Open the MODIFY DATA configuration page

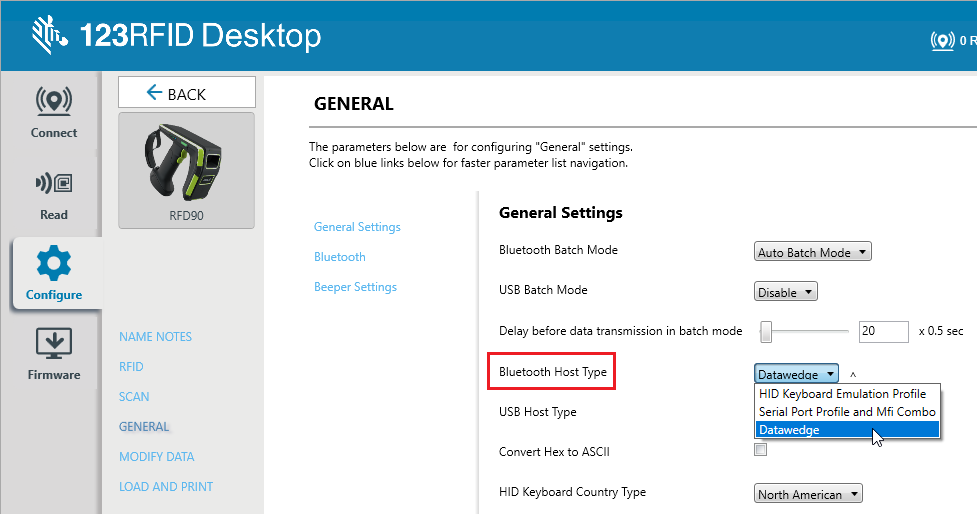156,456
